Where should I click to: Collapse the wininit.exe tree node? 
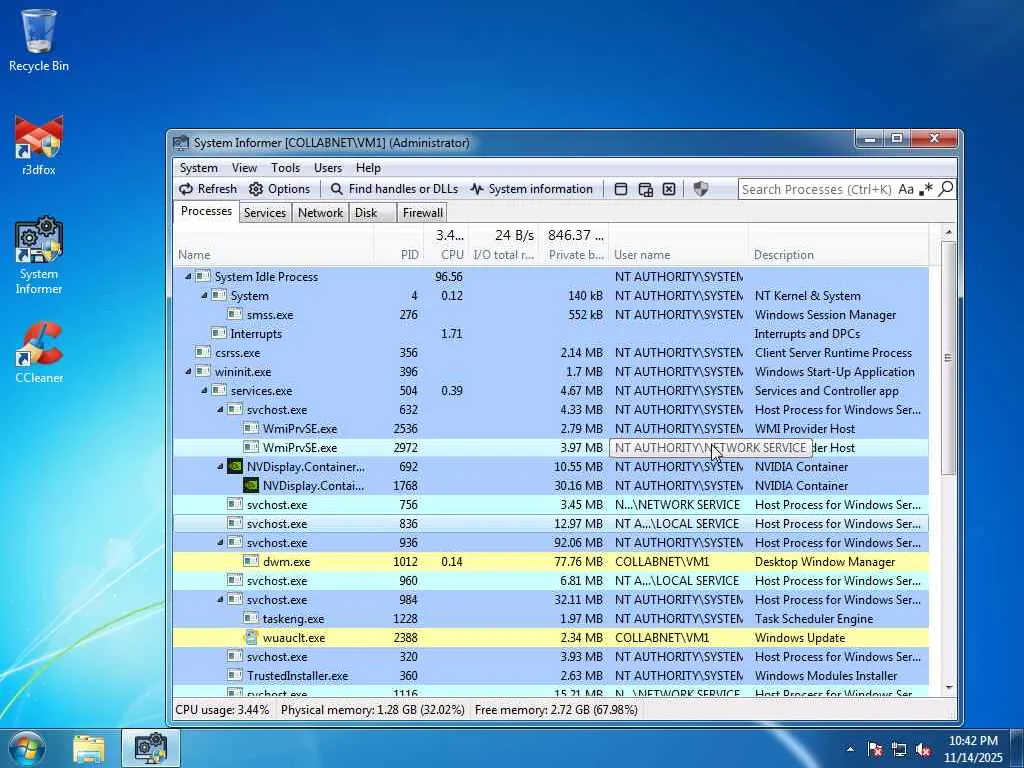tap(188, 371)
